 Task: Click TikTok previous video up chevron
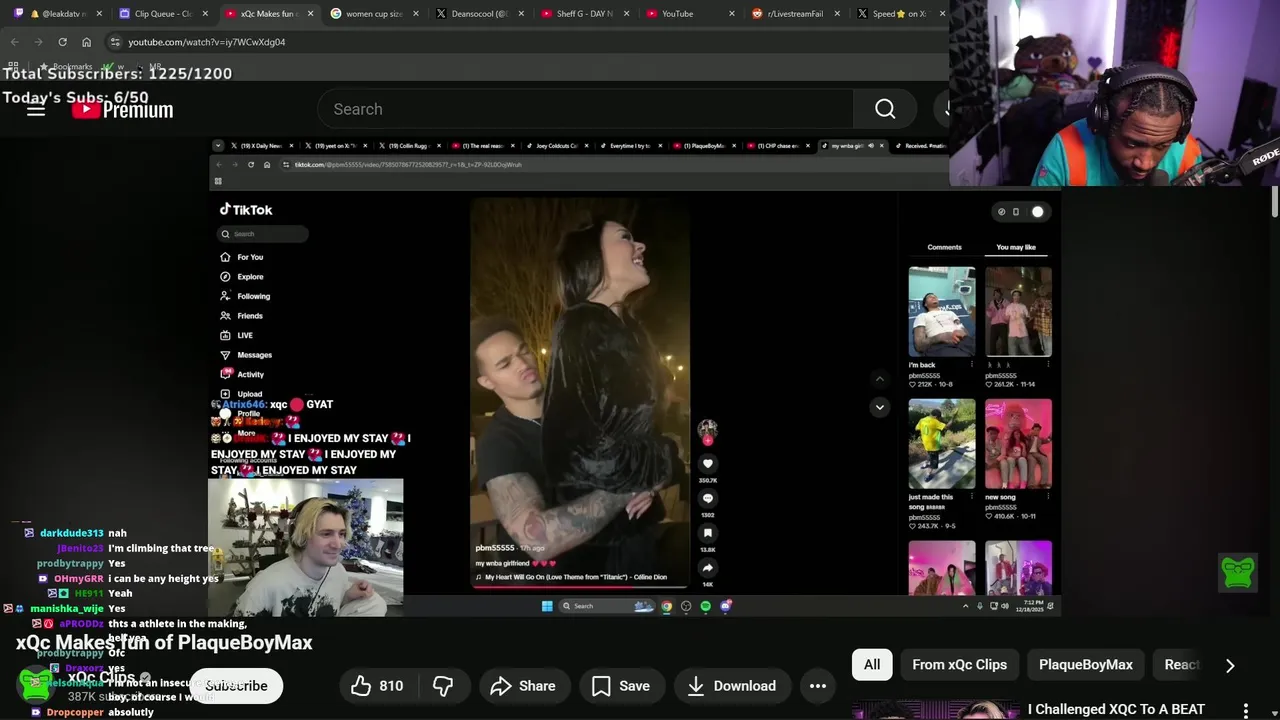pyautogui.click(x=880, y=378)
